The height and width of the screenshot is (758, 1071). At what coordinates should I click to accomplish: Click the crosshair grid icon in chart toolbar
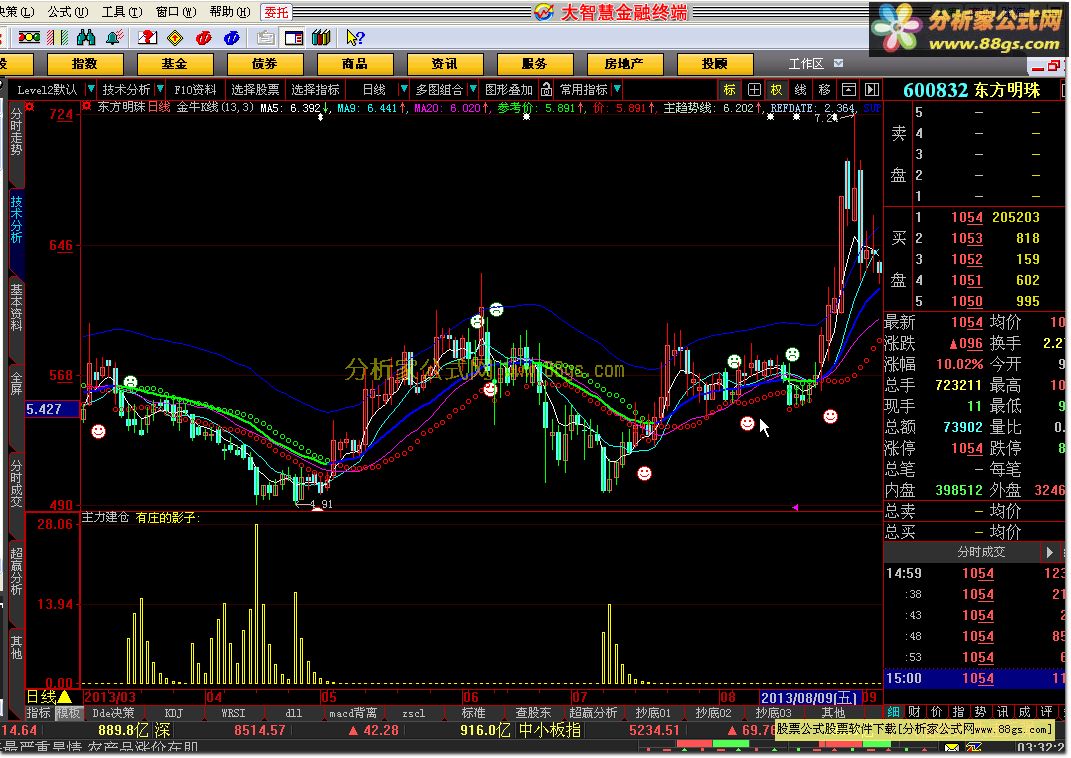(x=754, y=89)
